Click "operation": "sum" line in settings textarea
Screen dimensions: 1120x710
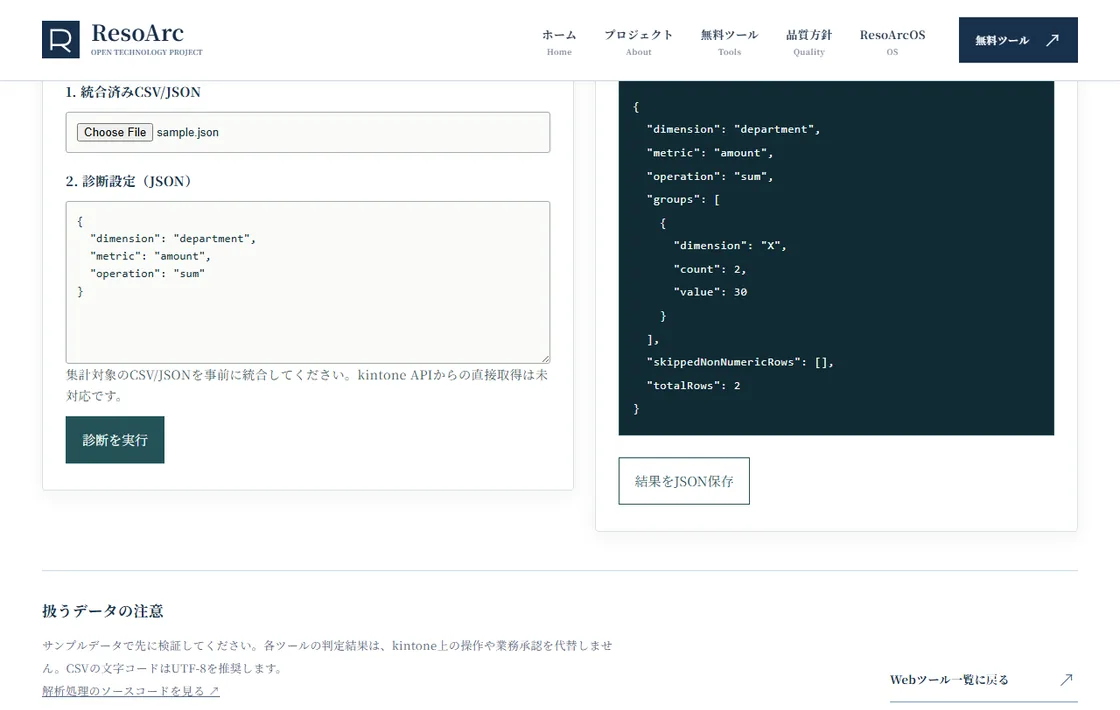pyautogui.click(x=147, y=274)
